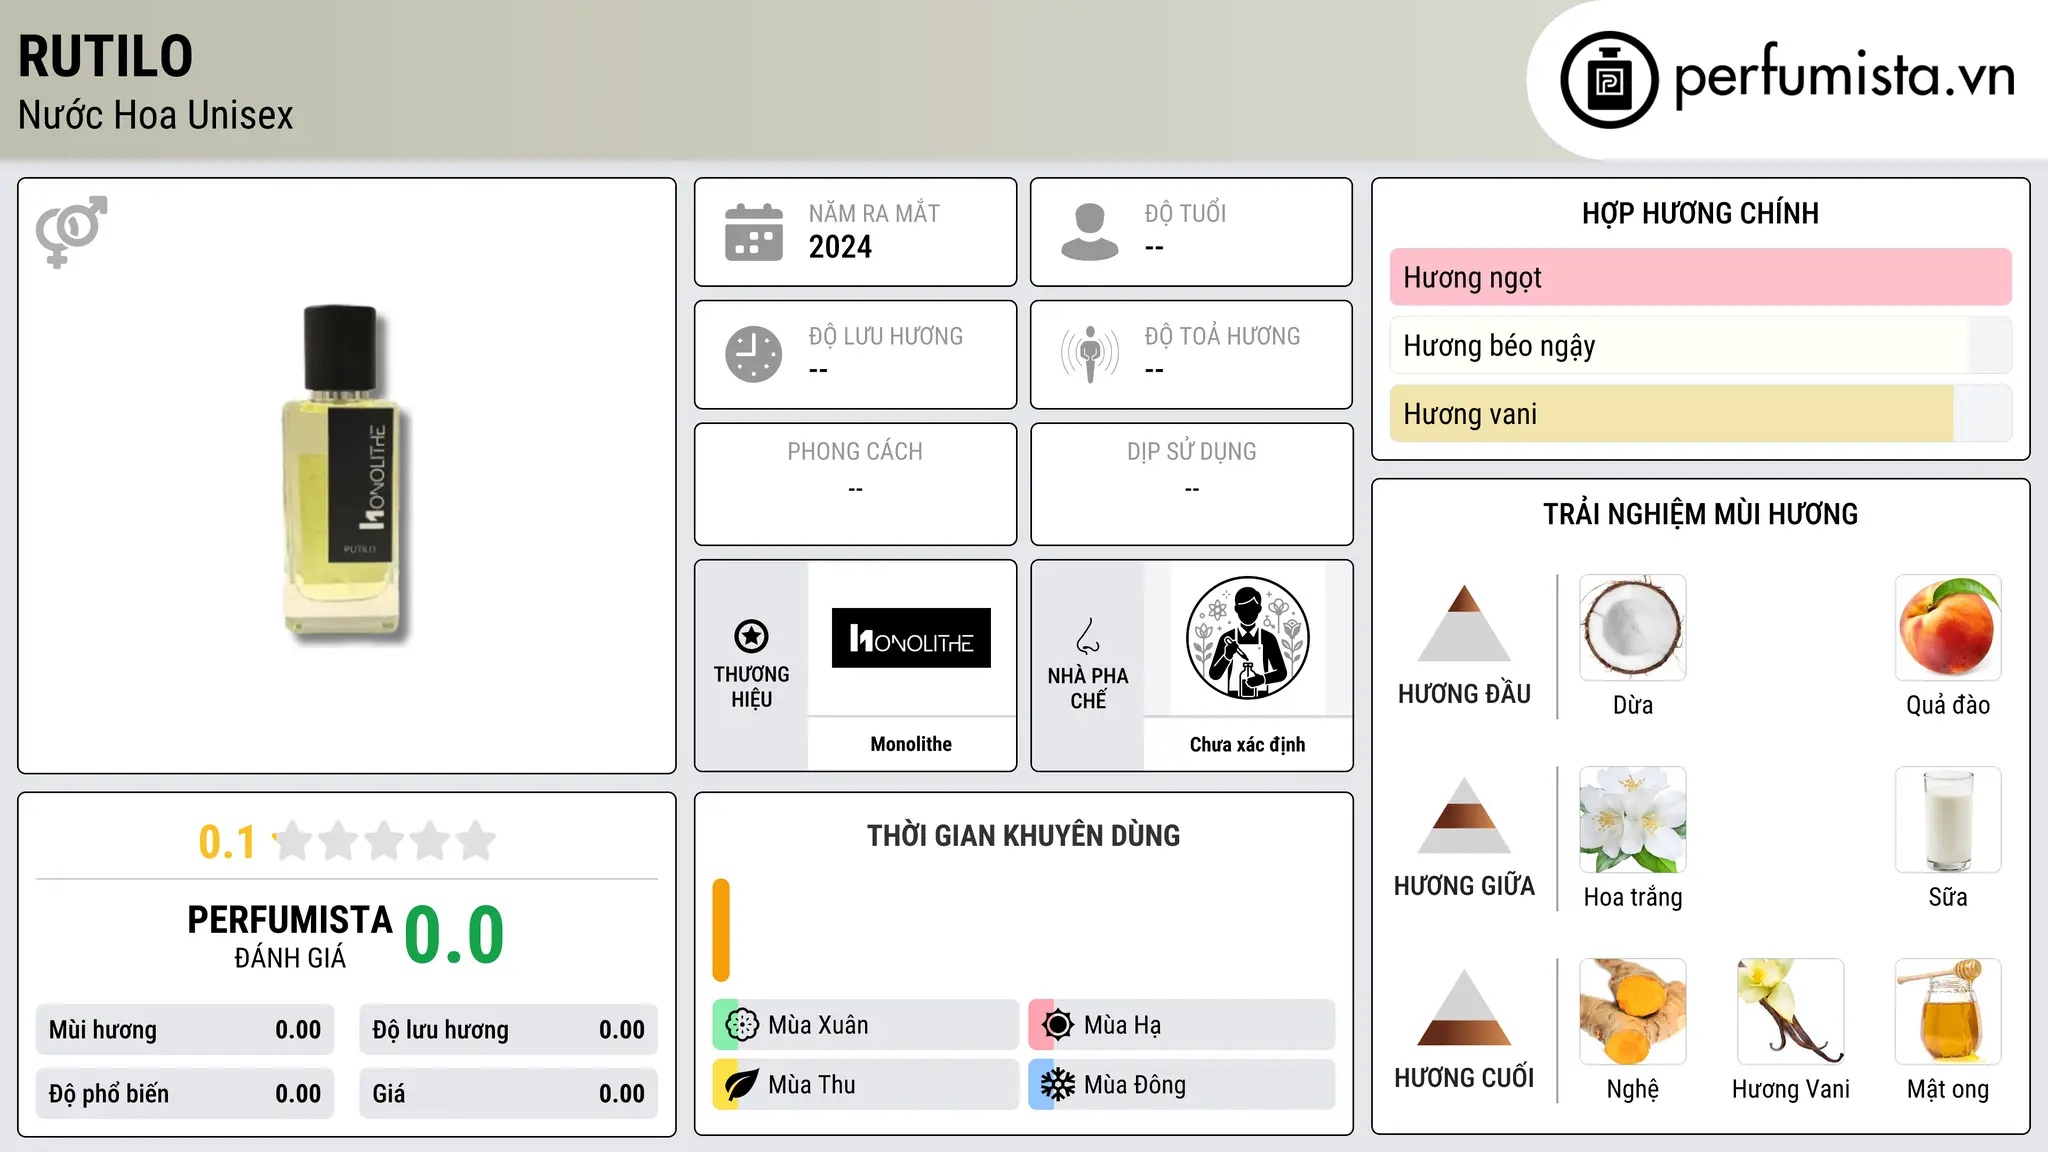Click the Nước Hoa Unisex subtitle
This screenshot has width=2048, height=1152.
155,115
